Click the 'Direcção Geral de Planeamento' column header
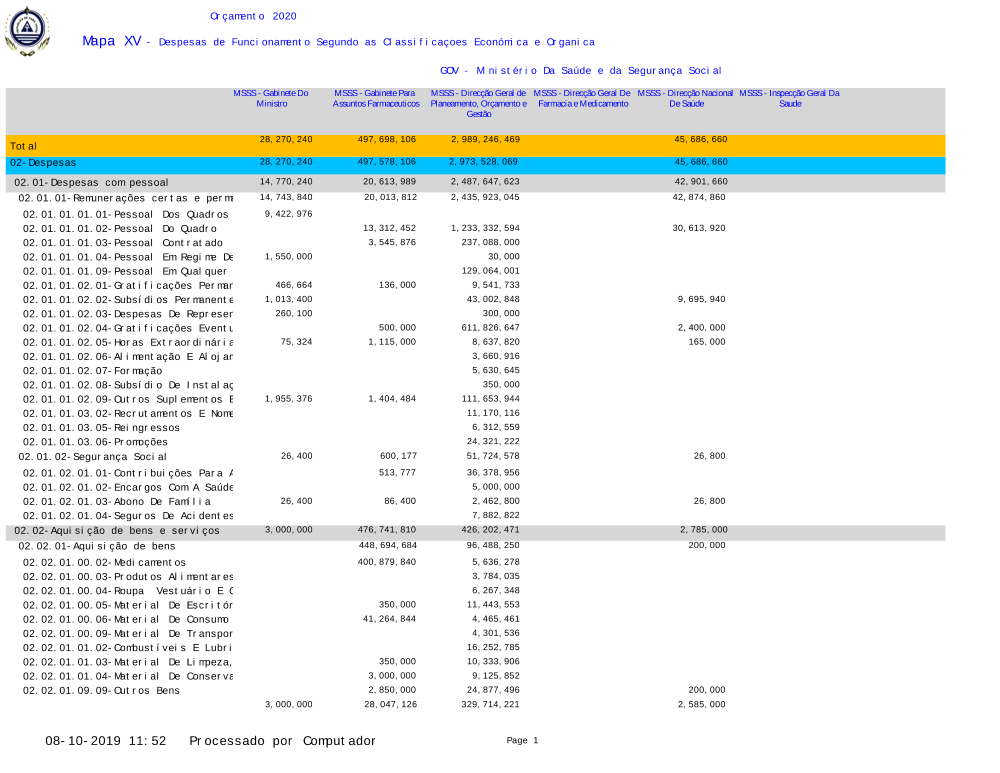1000x773 pixels. pyautogui.click(x=478, y=103)
